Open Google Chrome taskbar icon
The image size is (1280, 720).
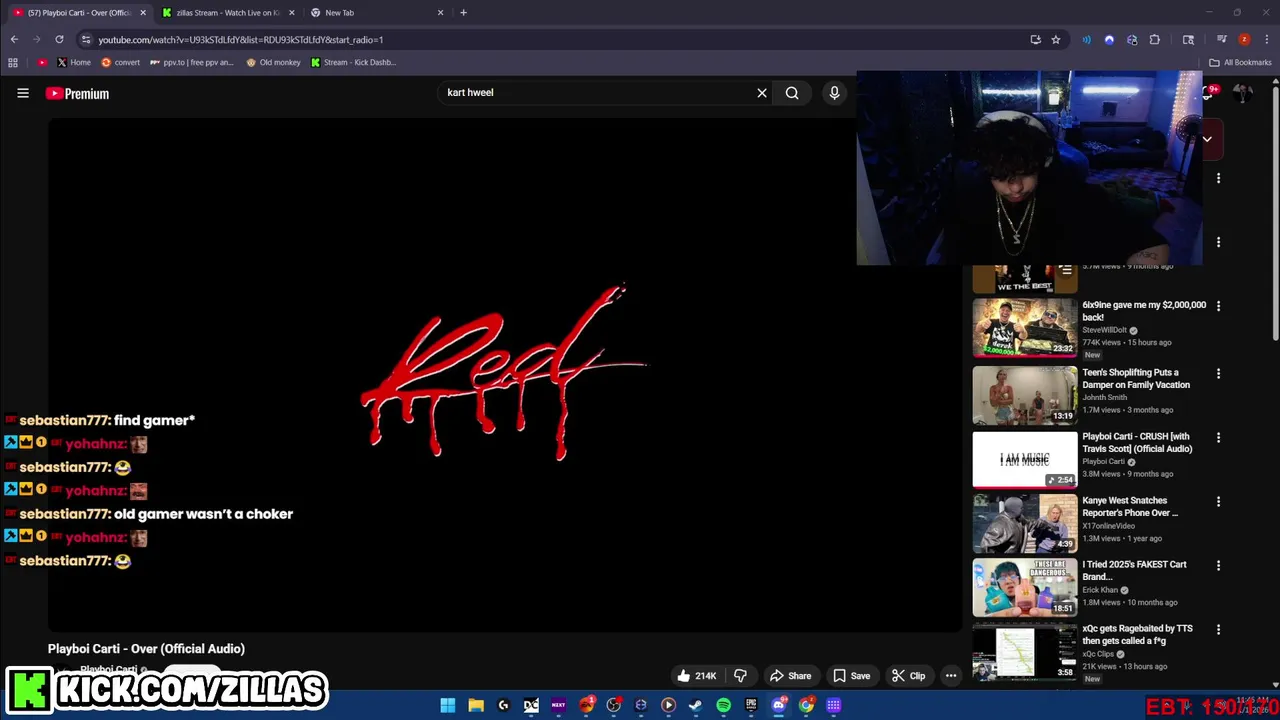click(806, 705)
